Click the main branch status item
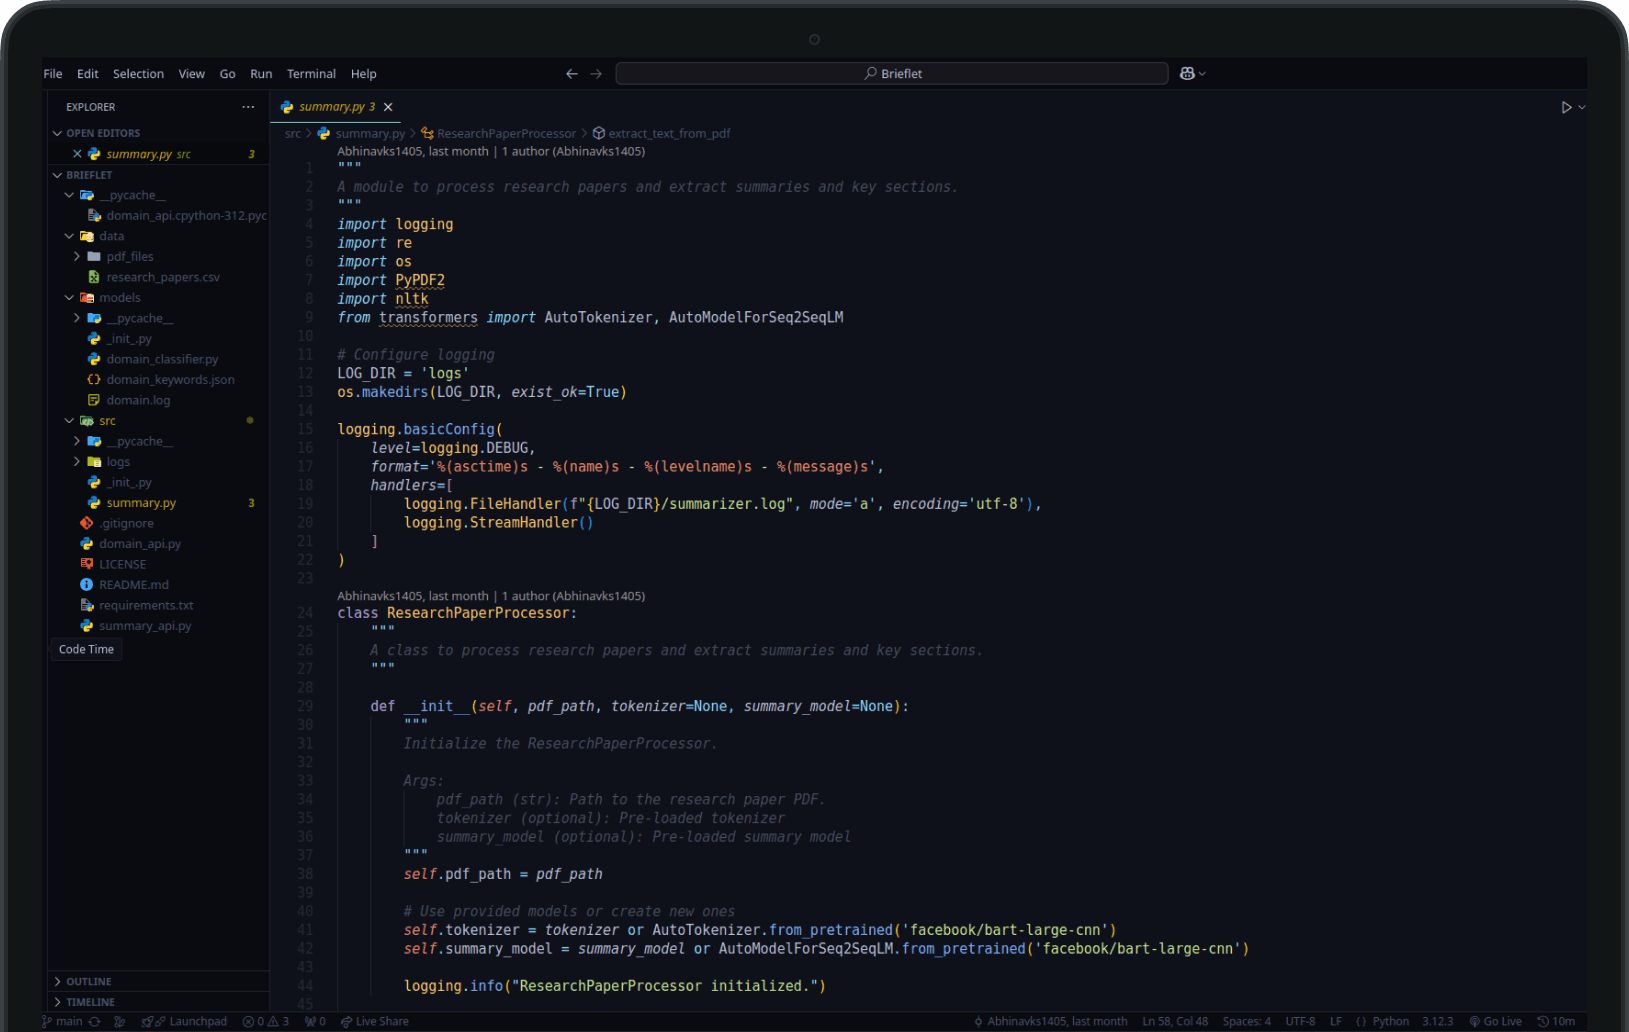This screenshot has width=1629, height=1032. [x=62, y=1021]
